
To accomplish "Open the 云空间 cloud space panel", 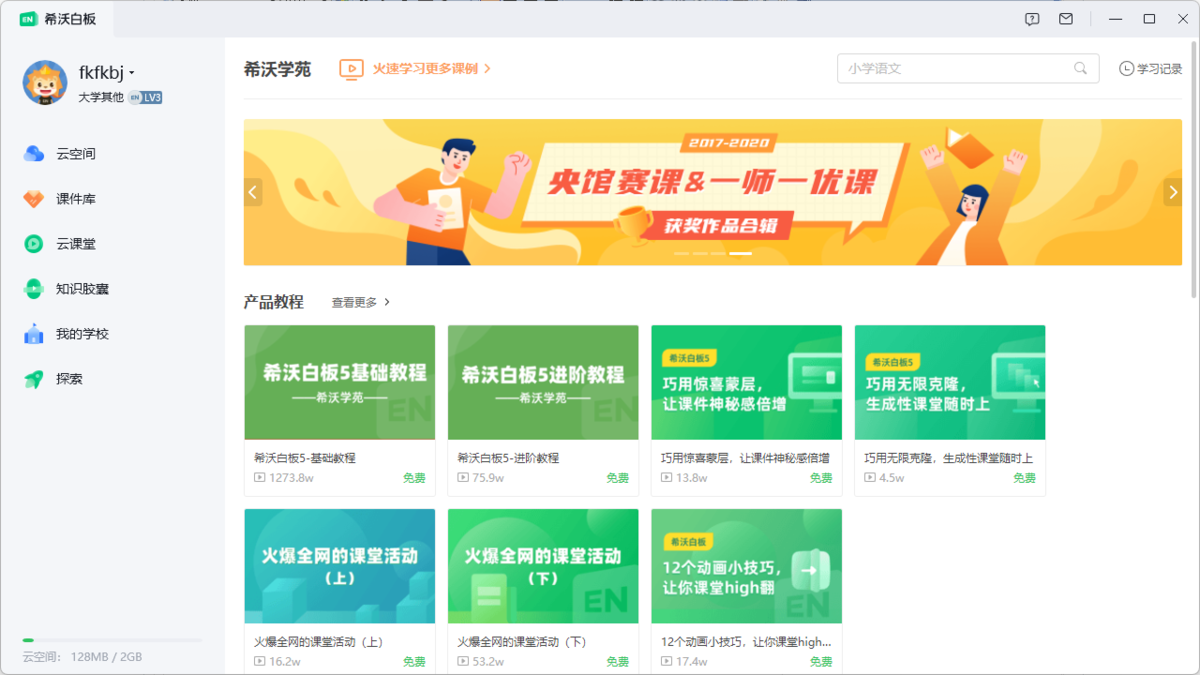I will coord(66,153).
